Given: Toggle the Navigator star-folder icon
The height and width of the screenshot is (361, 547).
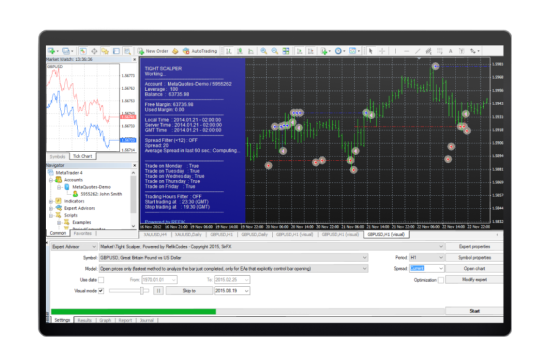Looking at the screenshot, I should pos(105,51).
